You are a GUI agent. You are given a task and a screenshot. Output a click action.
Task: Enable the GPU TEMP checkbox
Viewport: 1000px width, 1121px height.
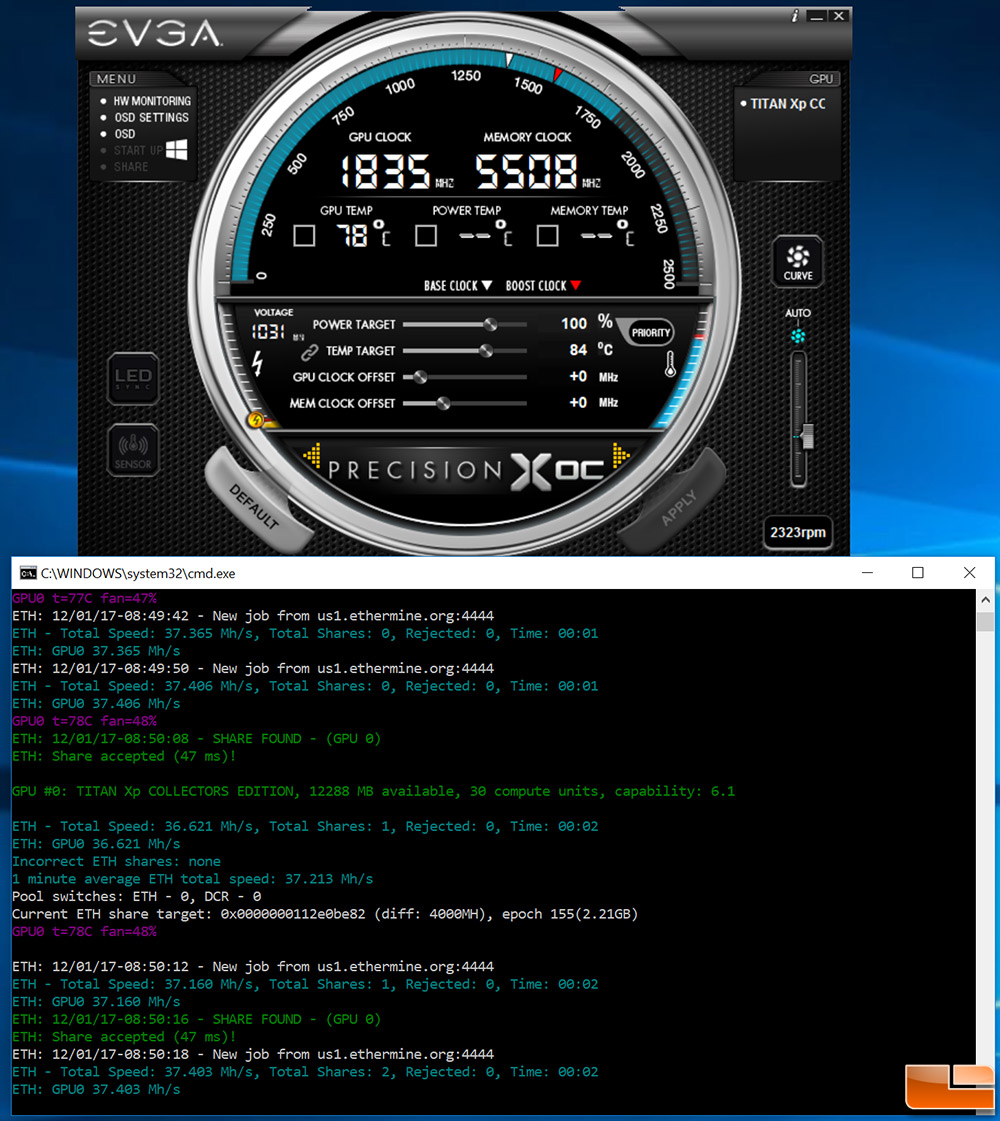(x=304, y=235)
